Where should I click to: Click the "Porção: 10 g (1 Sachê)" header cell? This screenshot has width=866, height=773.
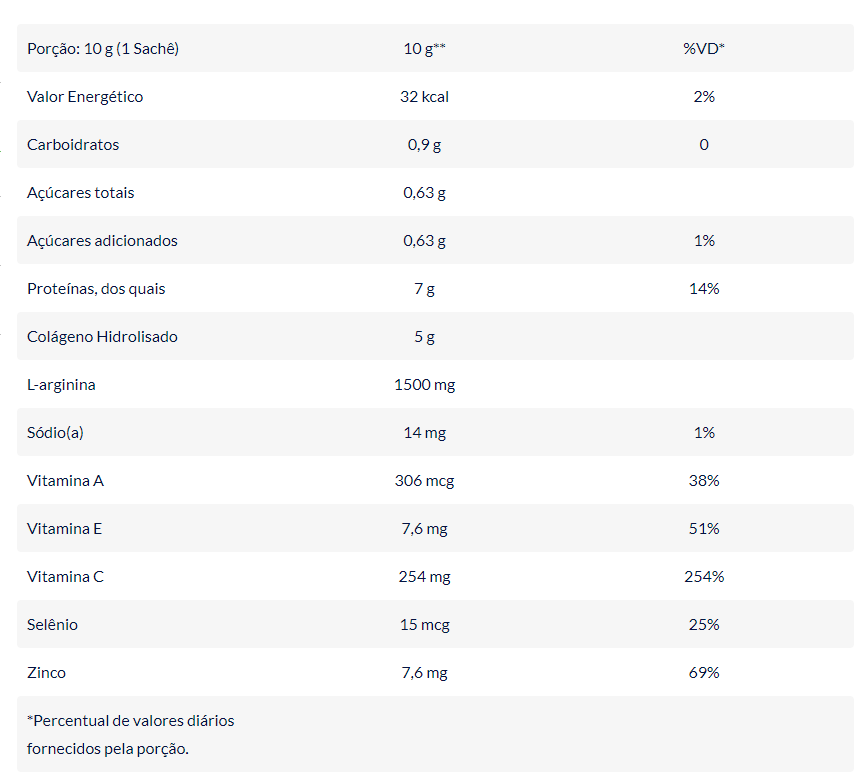pyautogui.click(x=103, y=48)
